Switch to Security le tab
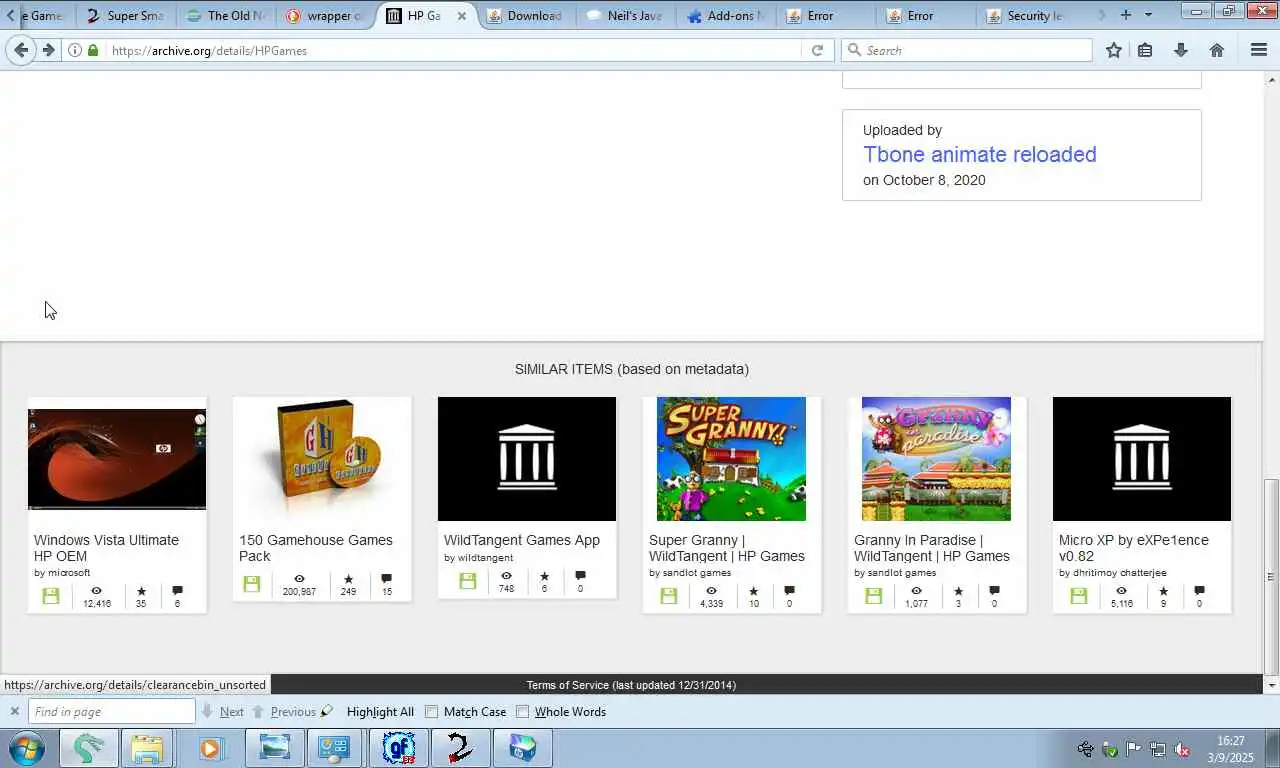This screenshot has width=1280, height=768. tap(1026, 15)
